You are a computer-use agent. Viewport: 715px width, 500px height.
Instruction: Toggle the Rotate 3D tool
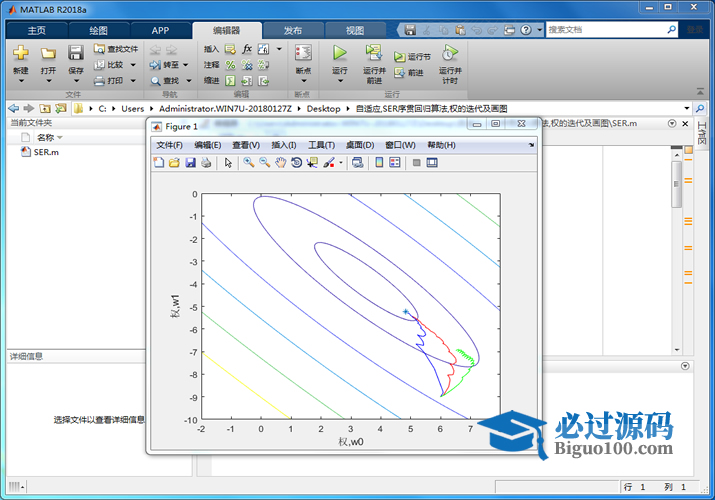(x=296, y=163)
